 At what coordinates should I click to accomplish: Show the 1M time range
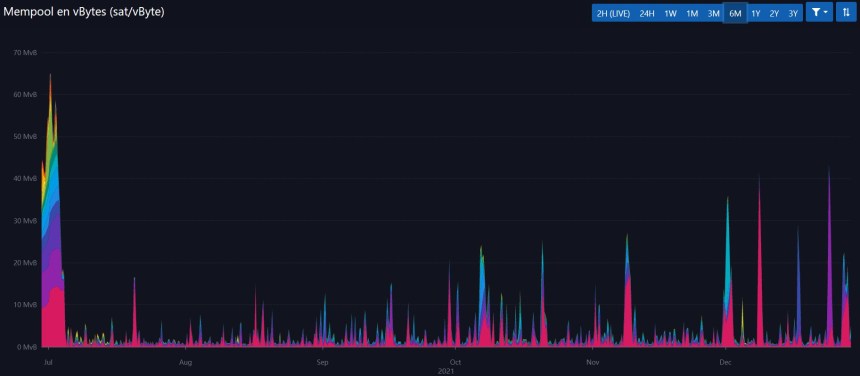click(x=692, y=13)
